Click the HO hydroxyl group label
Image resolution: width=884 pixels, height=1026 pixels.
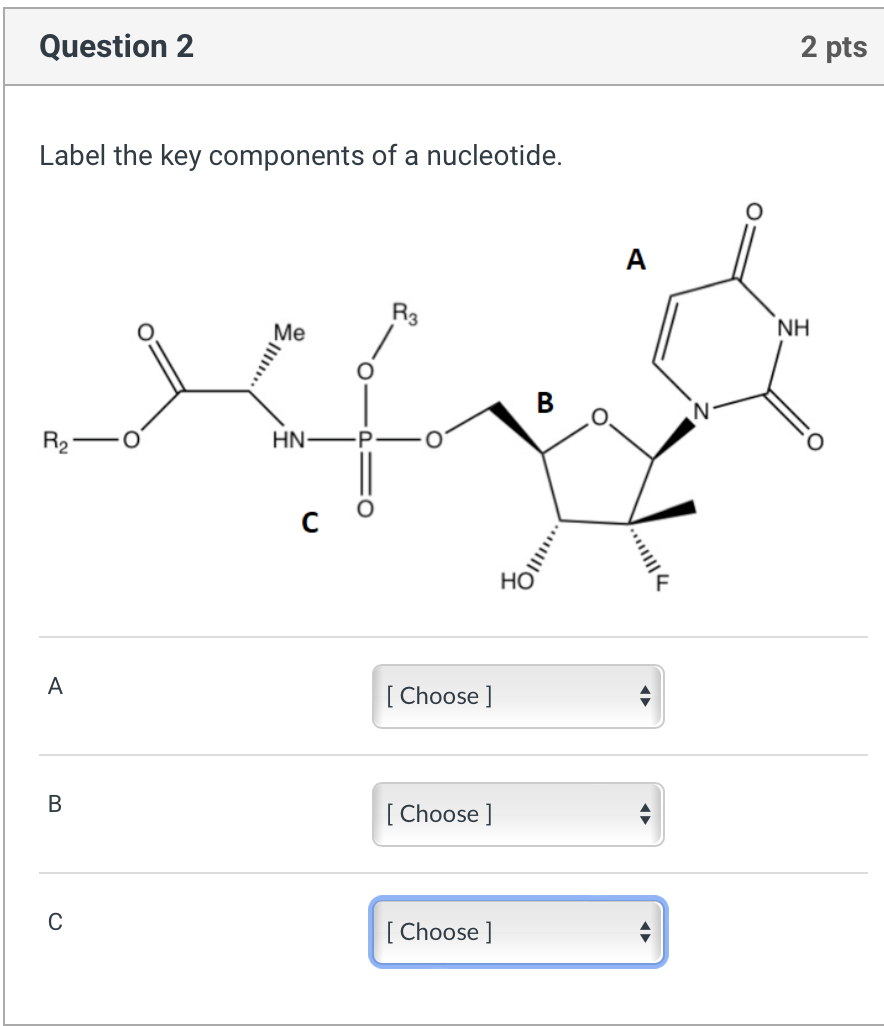[x=517, y=581]
